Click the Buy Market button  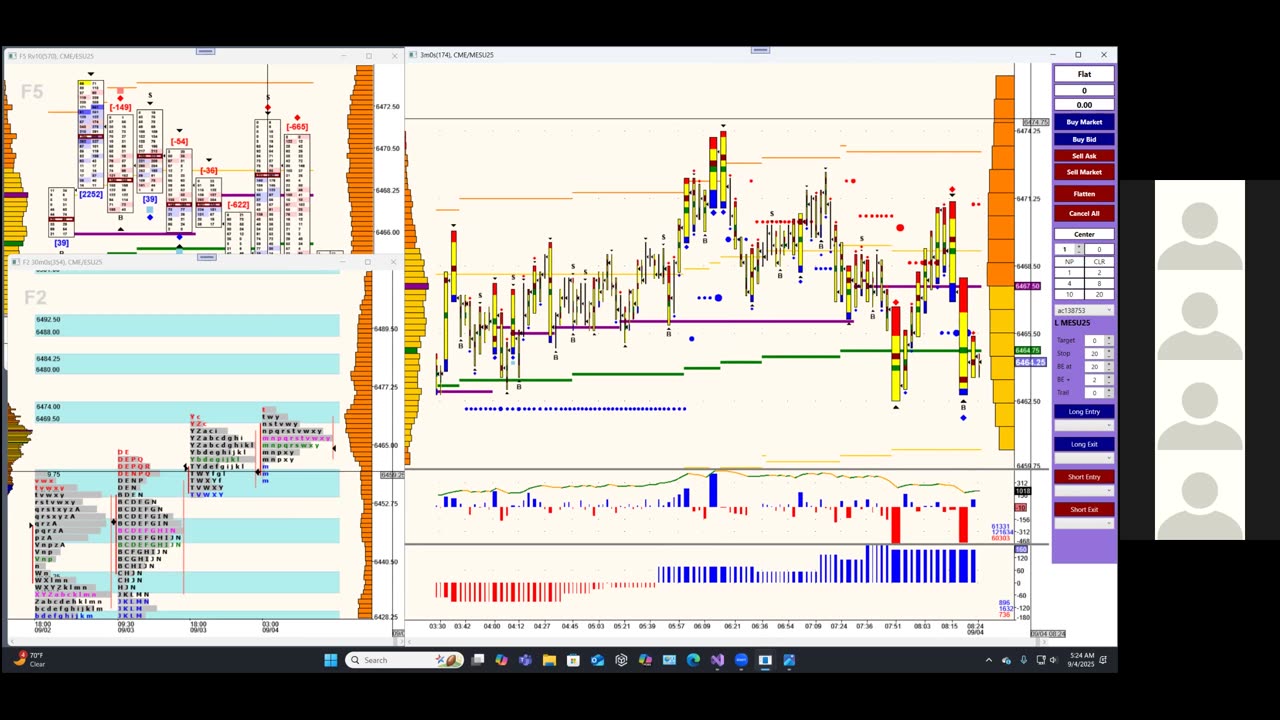pos(1084,122)
